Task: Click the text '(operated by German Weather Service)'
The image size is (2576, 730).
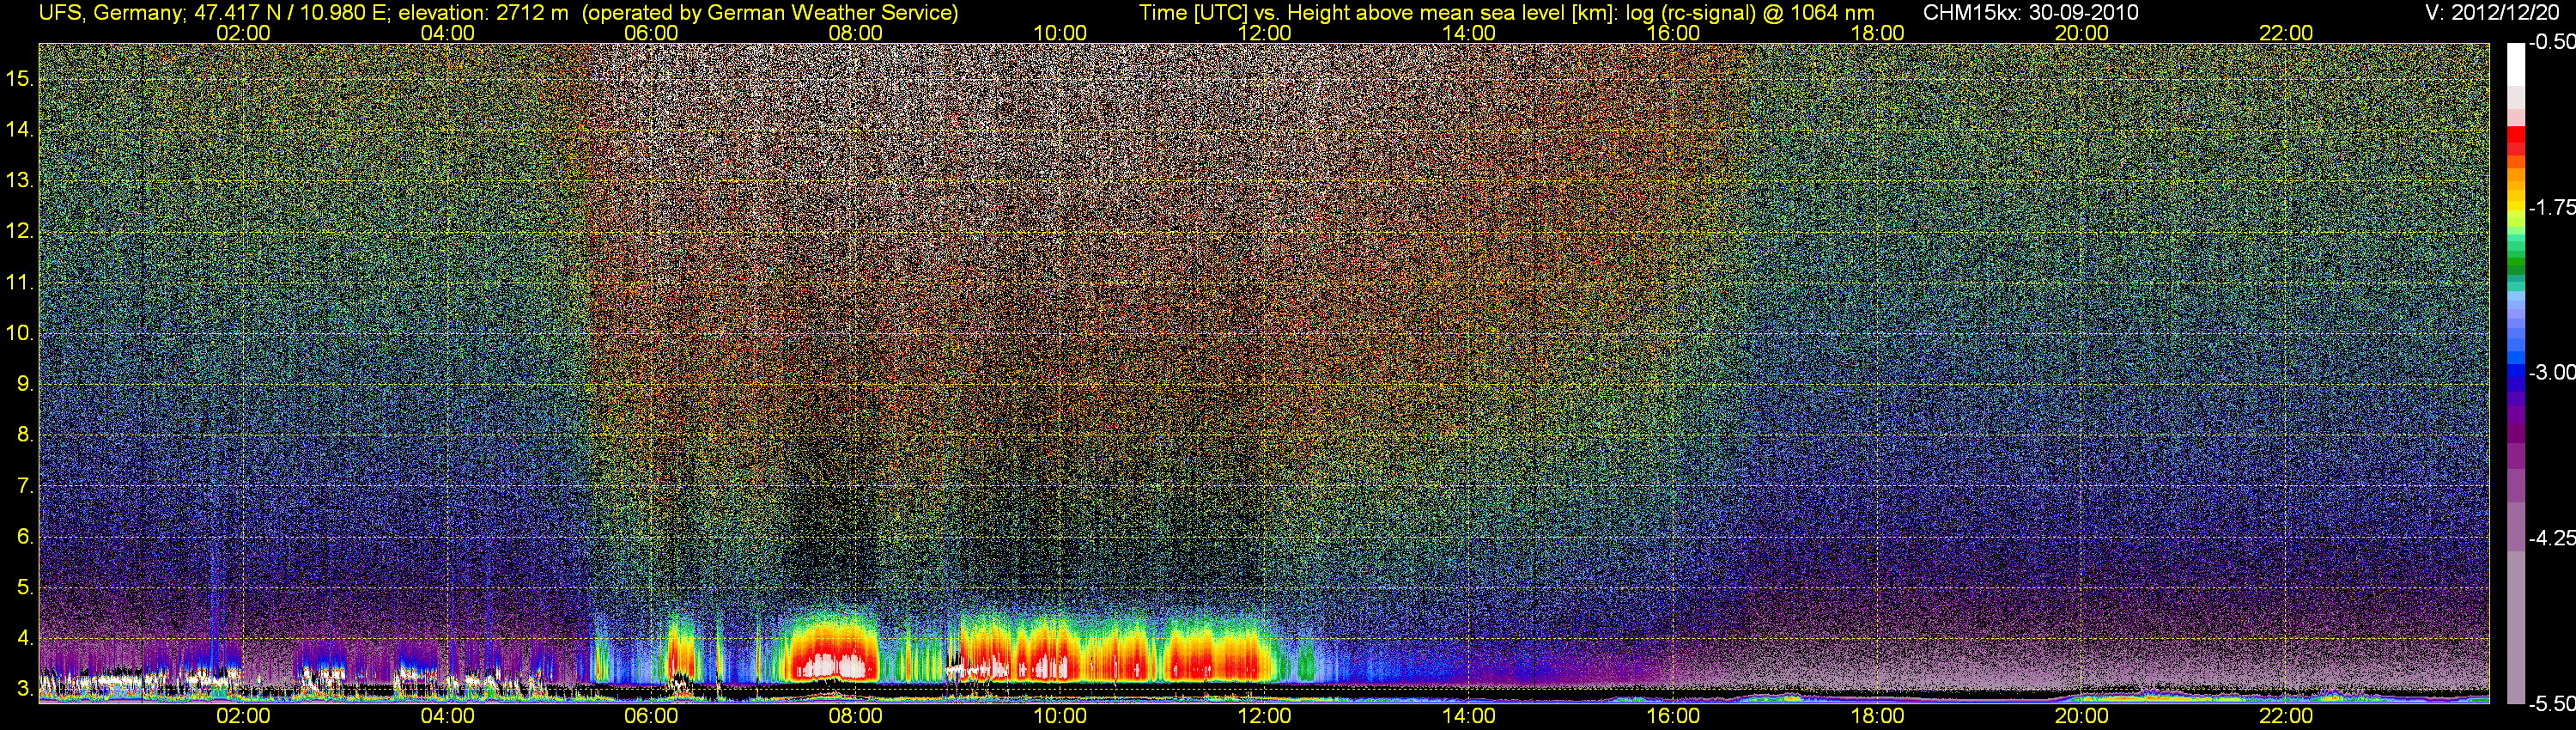Action: tap(770, 13)
